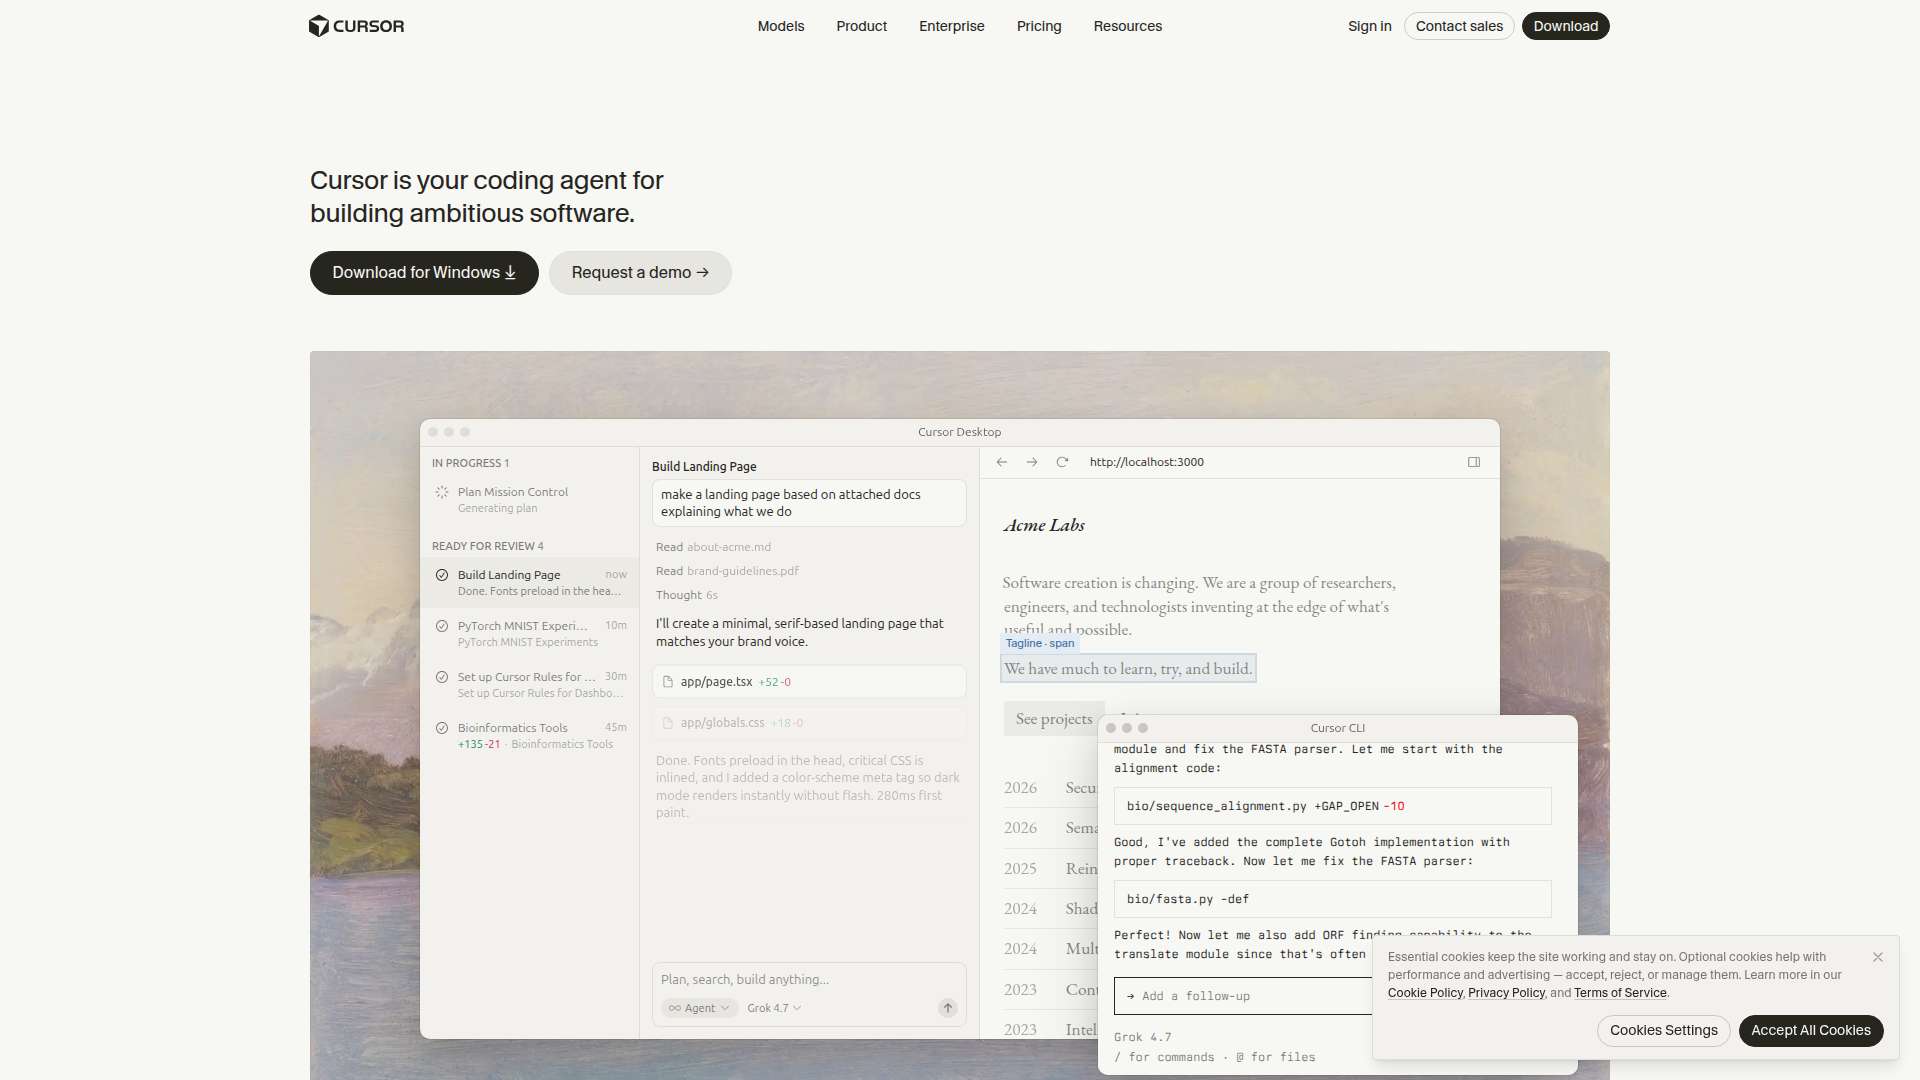
Task: Click the browser forward arrow in Cursor Desktop
Action: [x=1032, y=462]
